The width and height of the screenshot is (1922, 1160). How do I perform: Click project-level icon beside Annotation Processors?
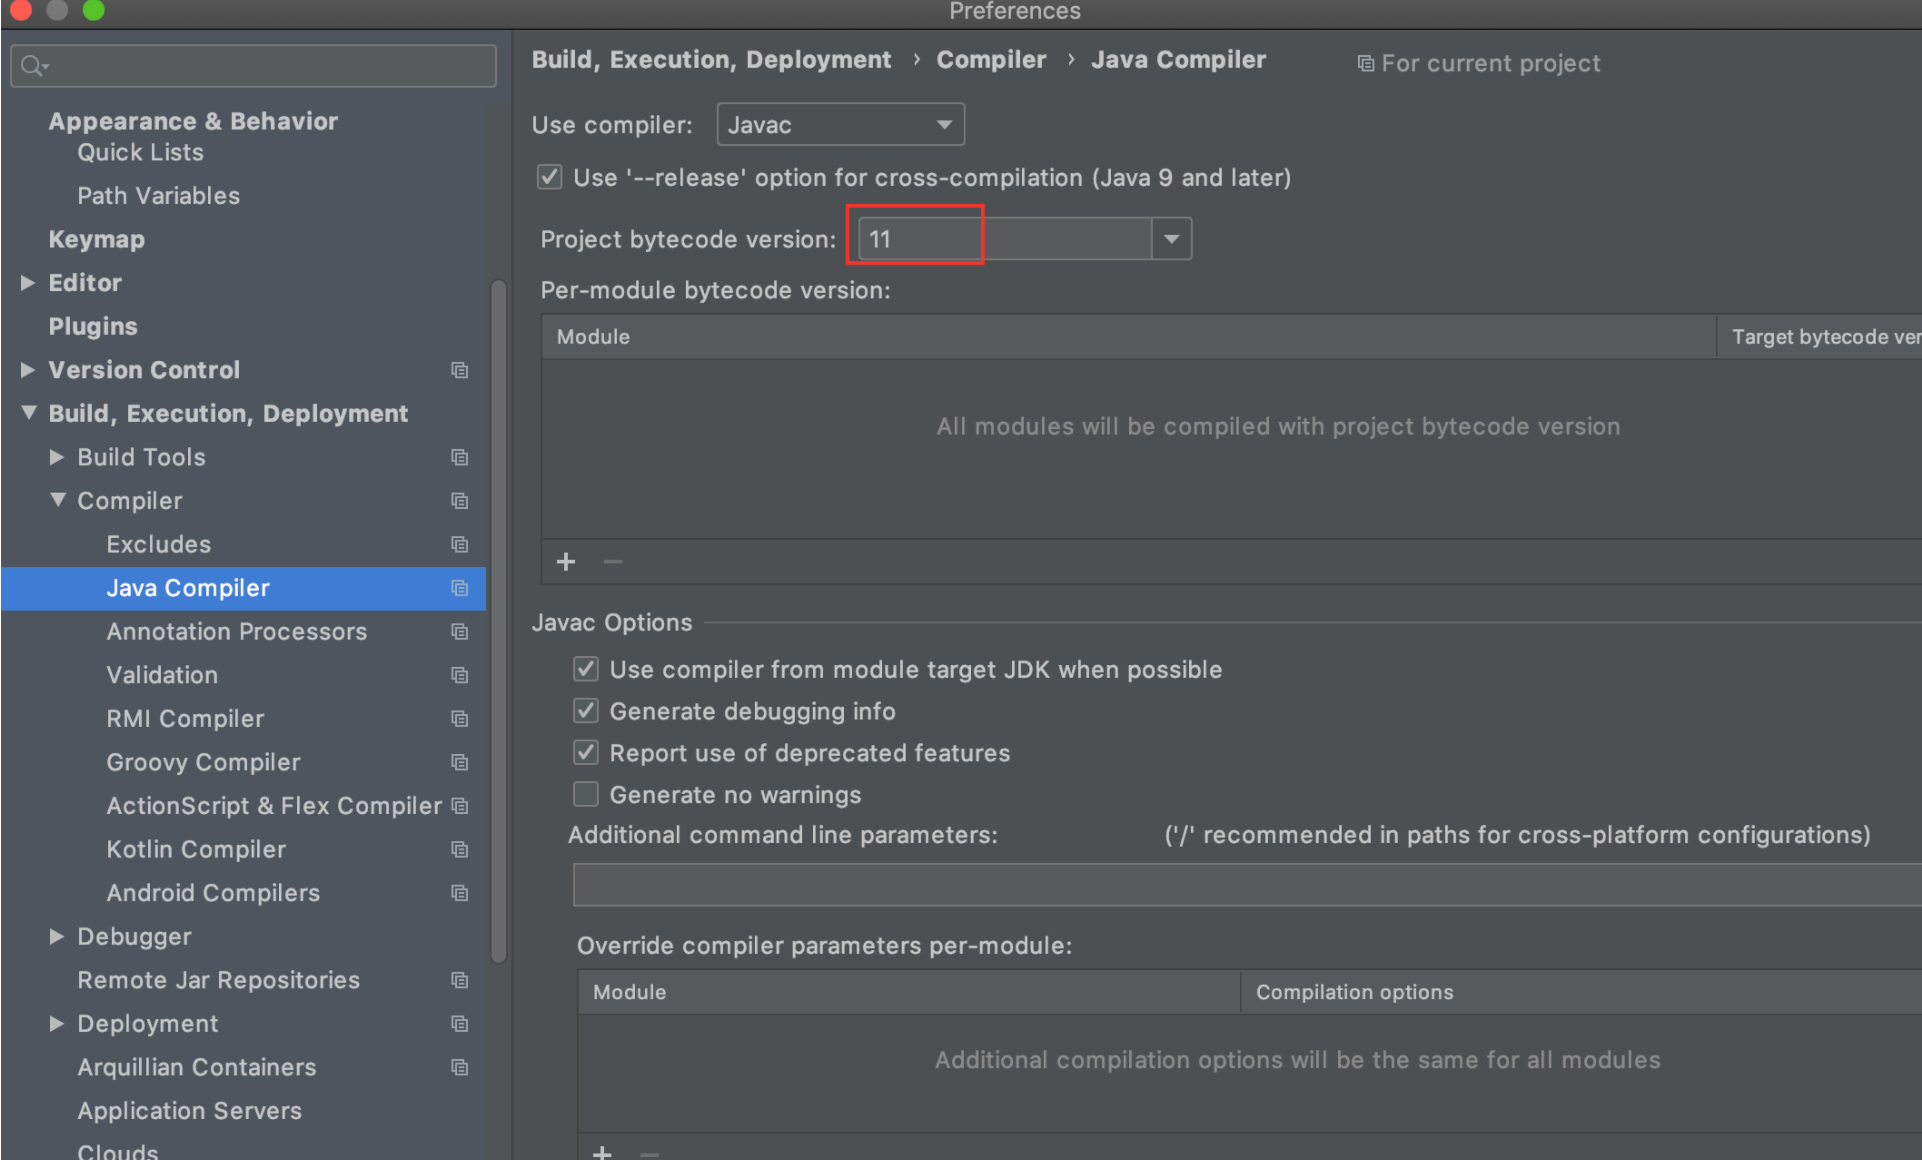coord(459,632)
